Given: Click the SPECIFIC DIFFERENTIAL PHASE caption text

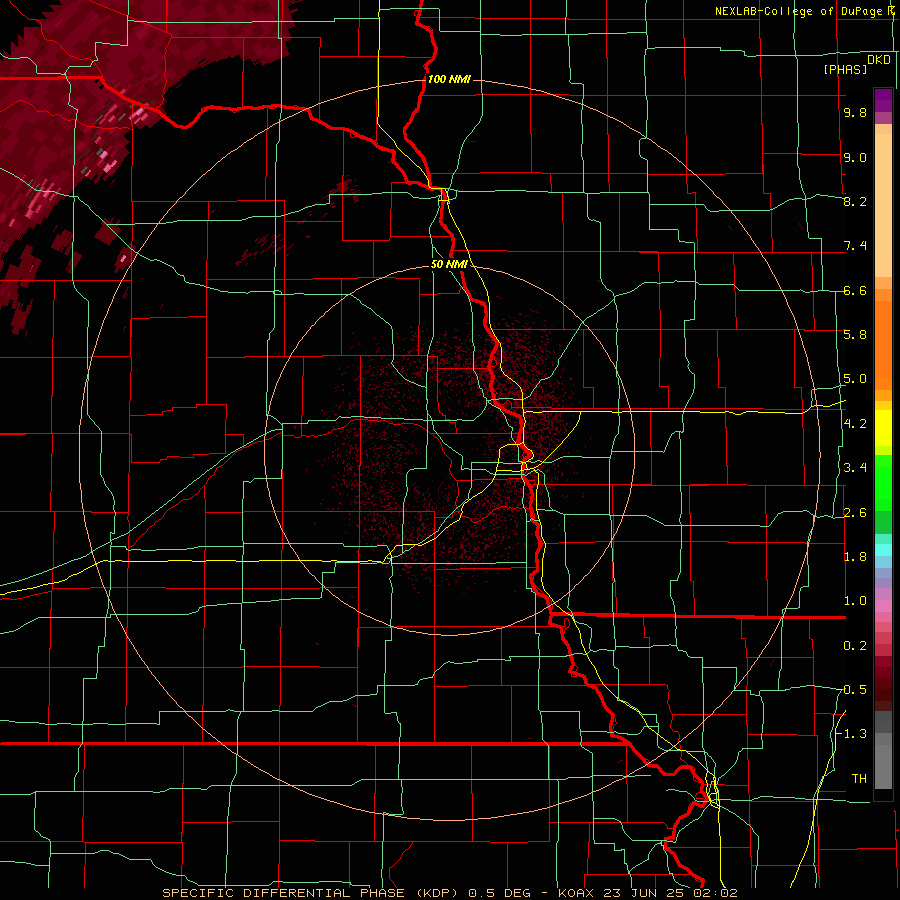Looking at the screenshot, I should point(283,893).
